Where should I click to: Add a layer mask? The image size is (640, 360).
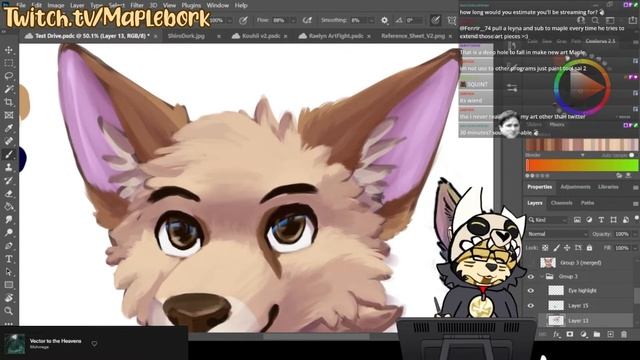[570, 334]
